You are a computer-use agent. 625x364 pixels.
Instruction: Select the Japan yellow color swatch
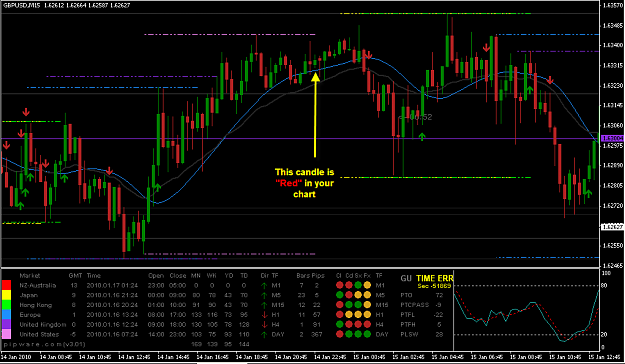click(6, 295)
